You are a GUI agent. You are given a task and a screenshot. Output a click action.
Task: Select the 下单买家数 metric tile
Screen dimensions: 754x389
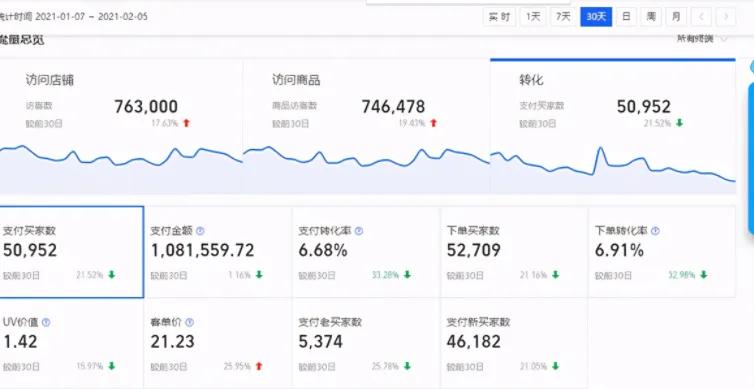pyautogui.click(x=515, y=252)
